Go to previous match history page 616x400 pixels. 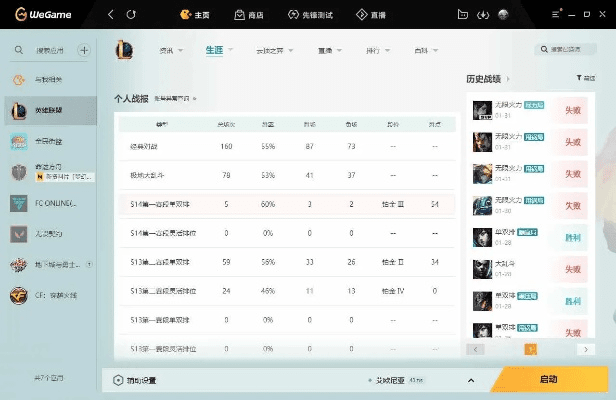point(475,349)
